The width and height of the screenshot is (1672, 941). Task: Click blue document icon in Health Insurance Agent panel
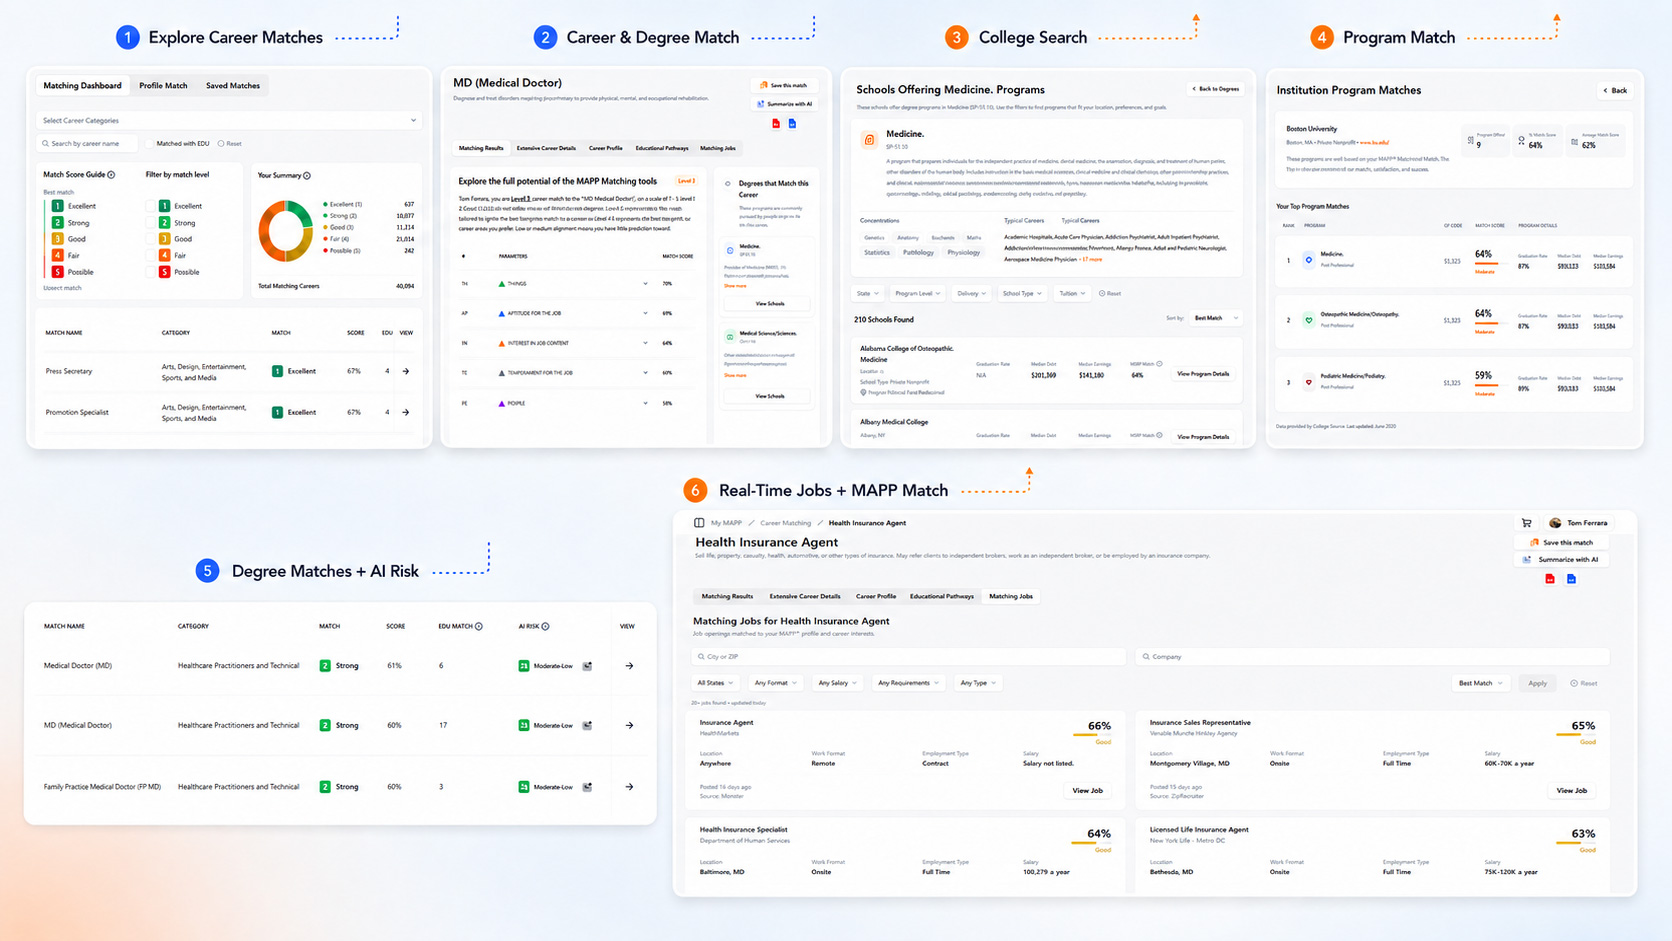click(1571, 579)
